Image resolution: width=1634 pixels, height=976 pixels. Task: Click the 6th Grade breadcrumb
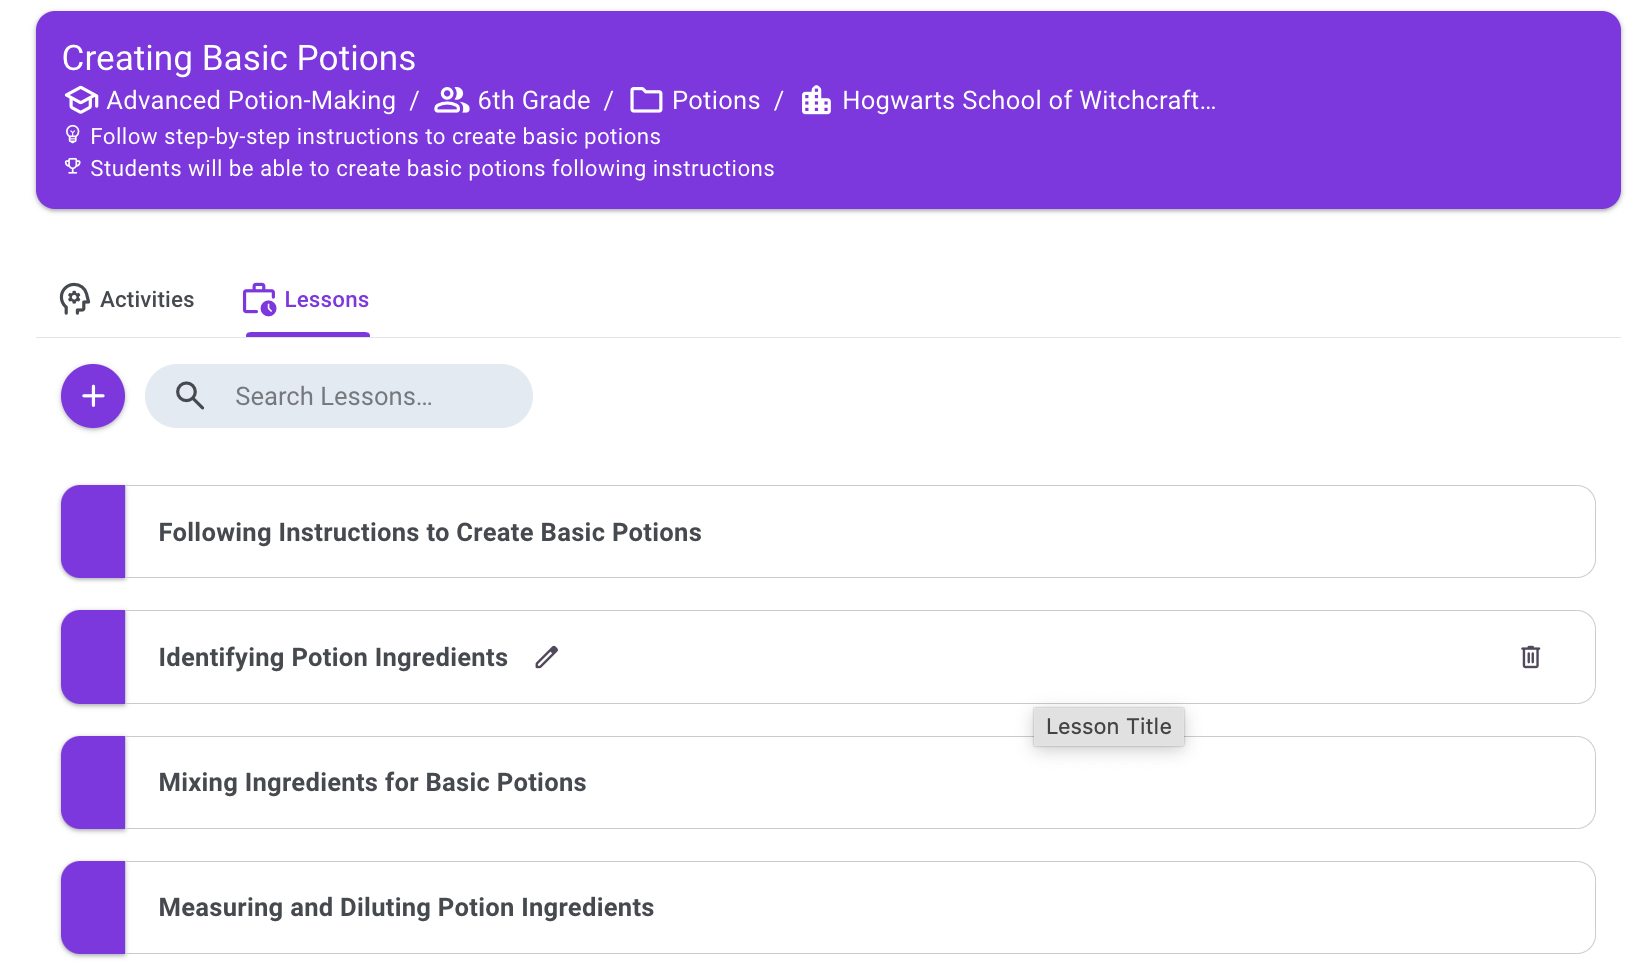pos(534,100)
